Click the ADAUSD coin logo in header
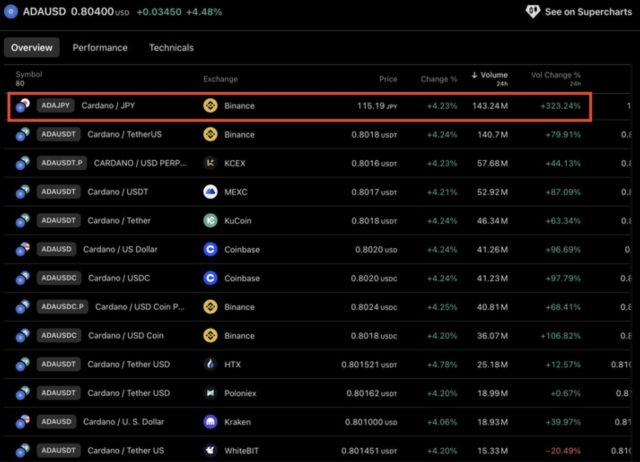 click(x=11, y=11)
